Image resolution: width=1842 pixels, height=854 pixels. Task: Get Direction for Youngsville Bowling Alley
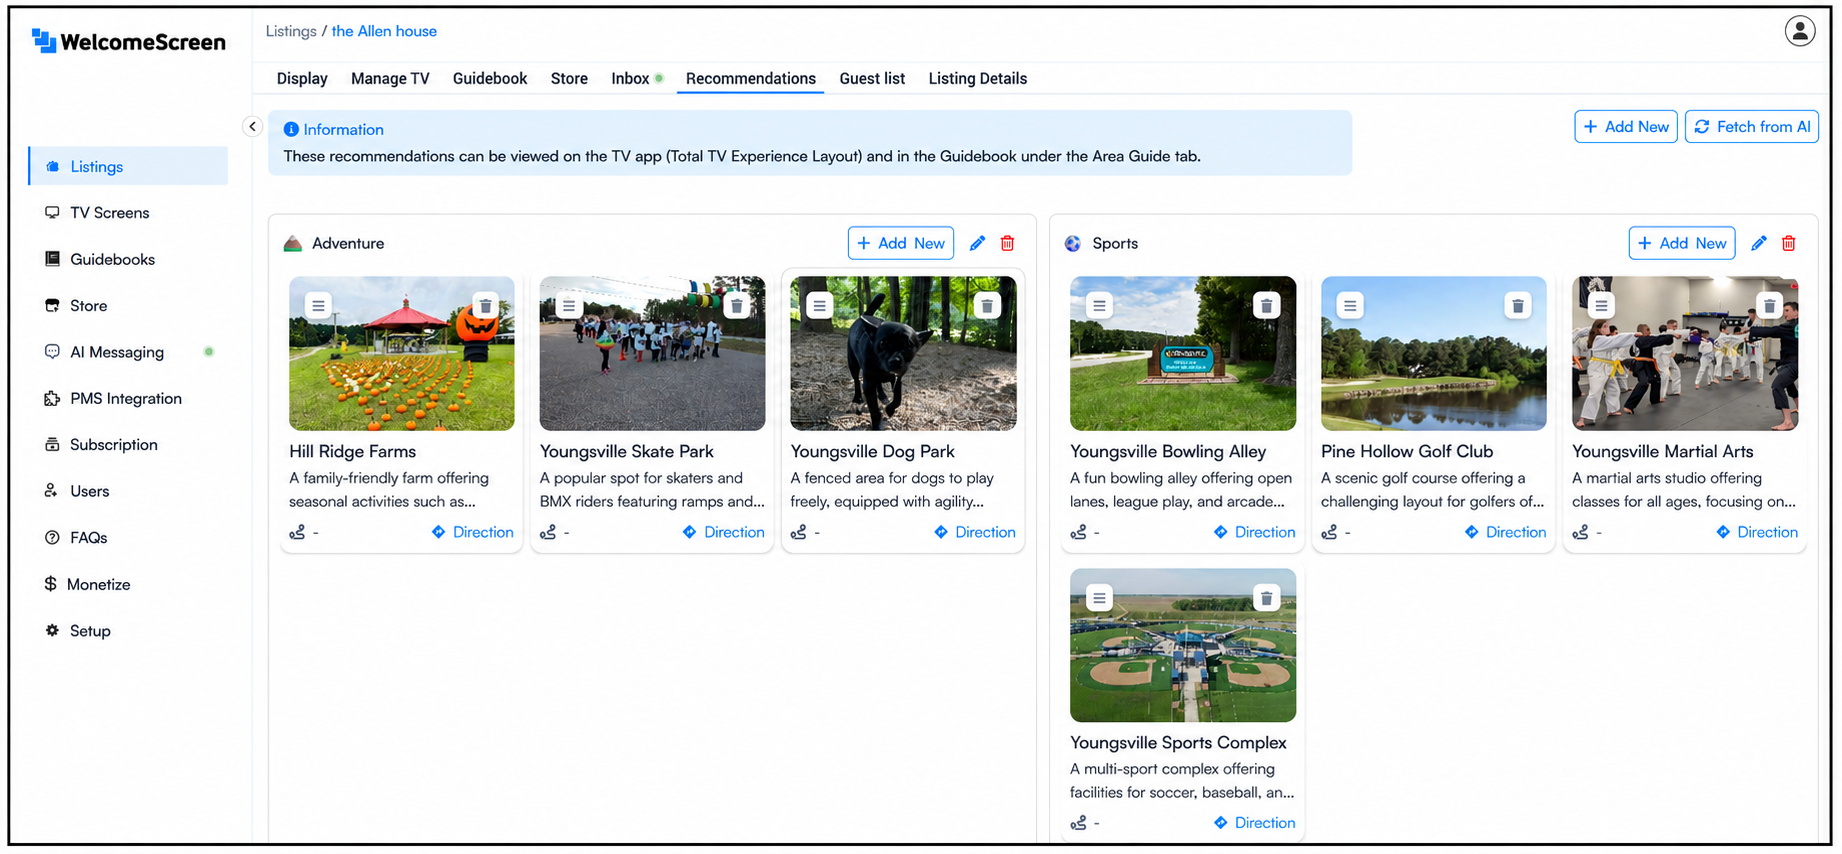pyautogui.click(x=1254, y=532)
